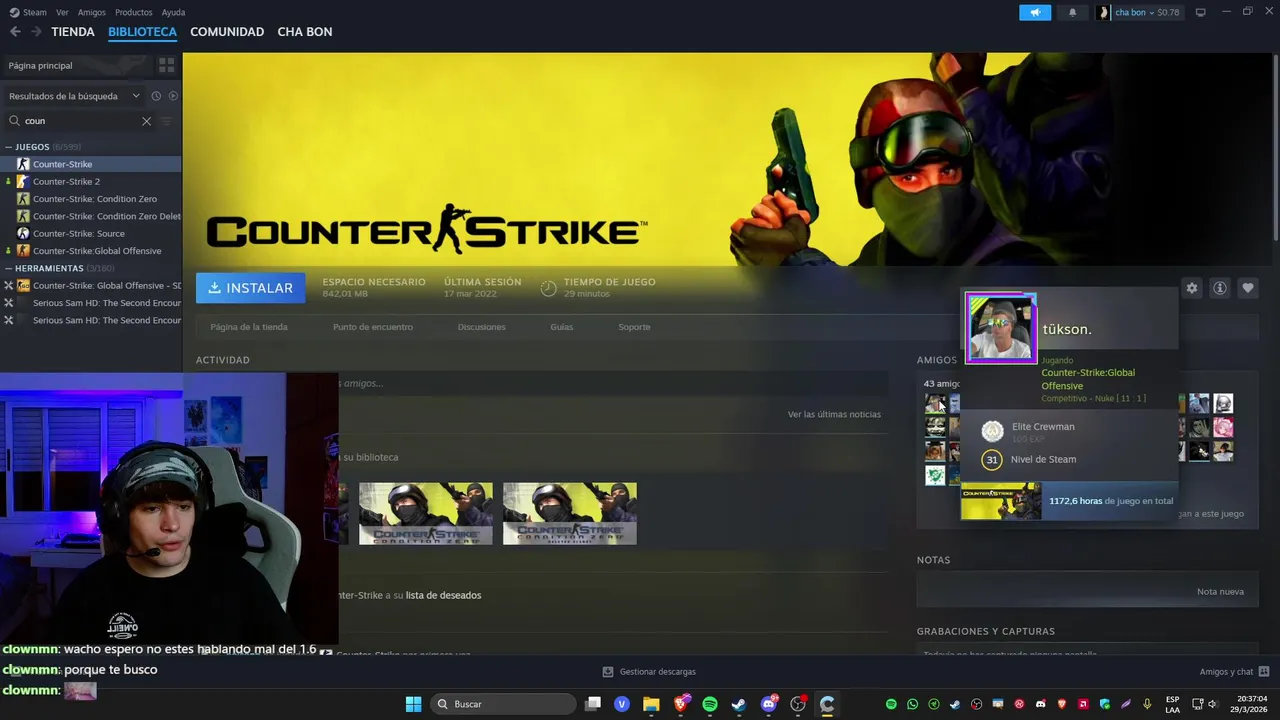
Task: Select Counter-Strike in game list
Action: click(x=91, y=164)
